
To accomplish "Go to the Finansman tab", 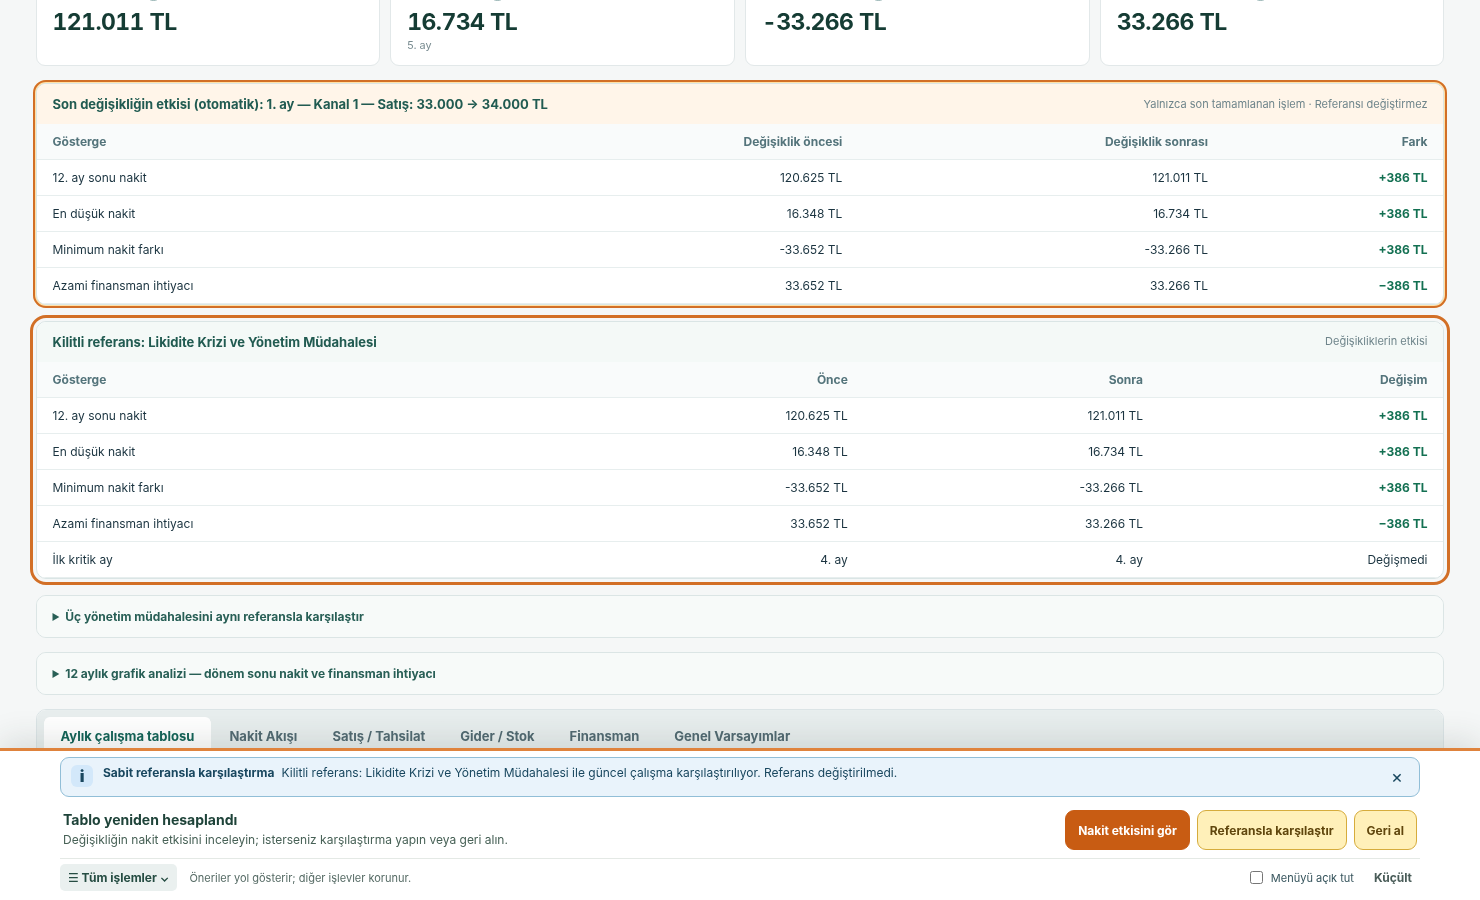I will pos(604,736).
